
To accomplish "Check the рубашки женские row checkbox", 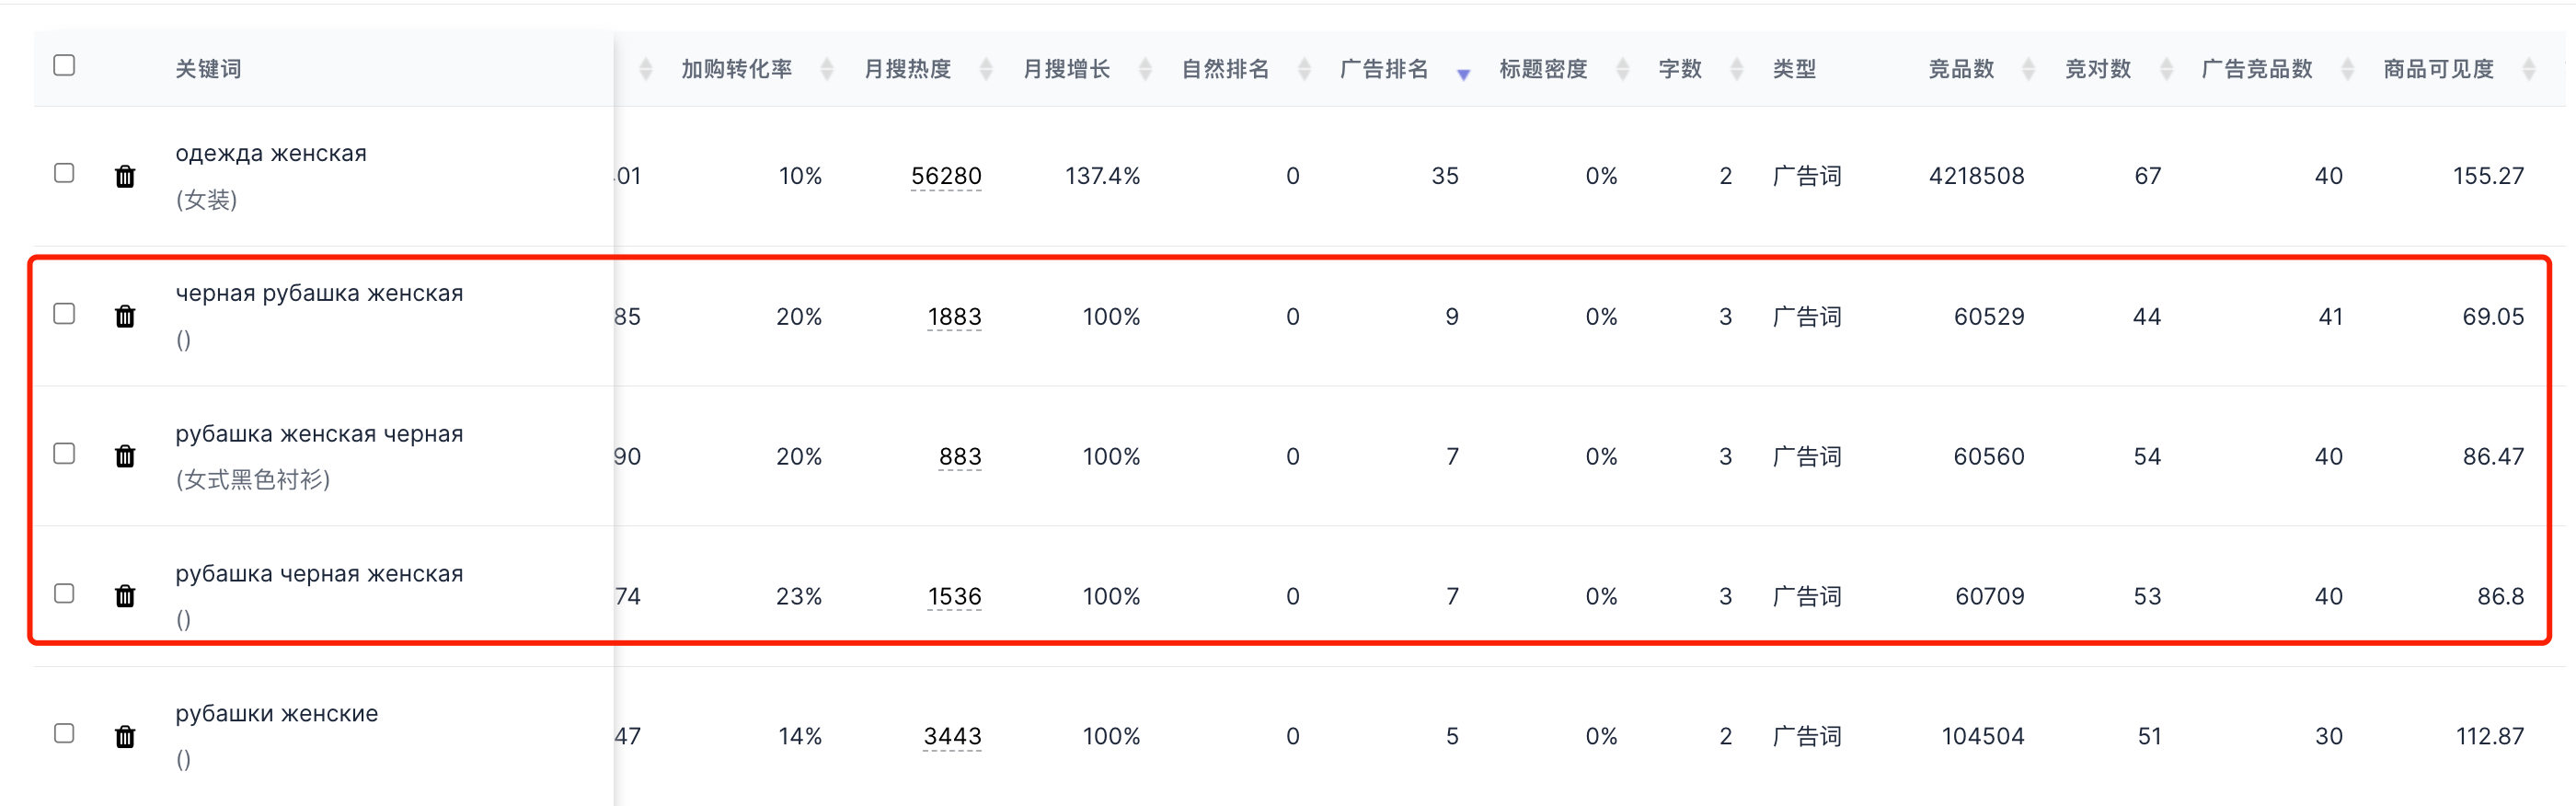I will click(x=64, y=733).
